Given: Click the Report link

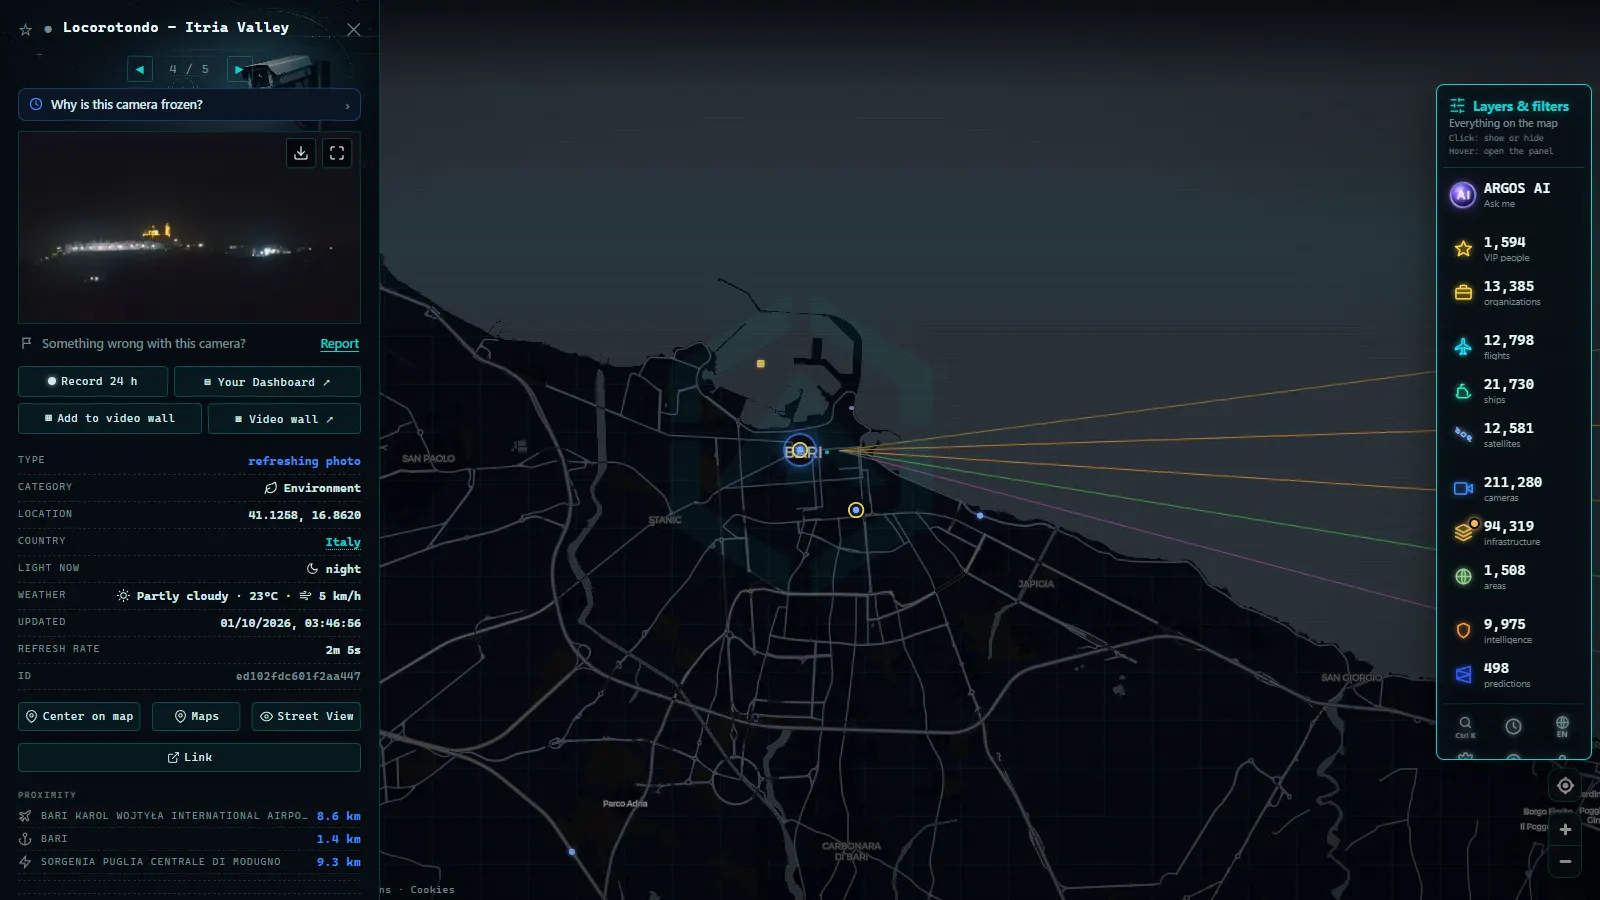Looking at the screenshot, I should (339, 343).
